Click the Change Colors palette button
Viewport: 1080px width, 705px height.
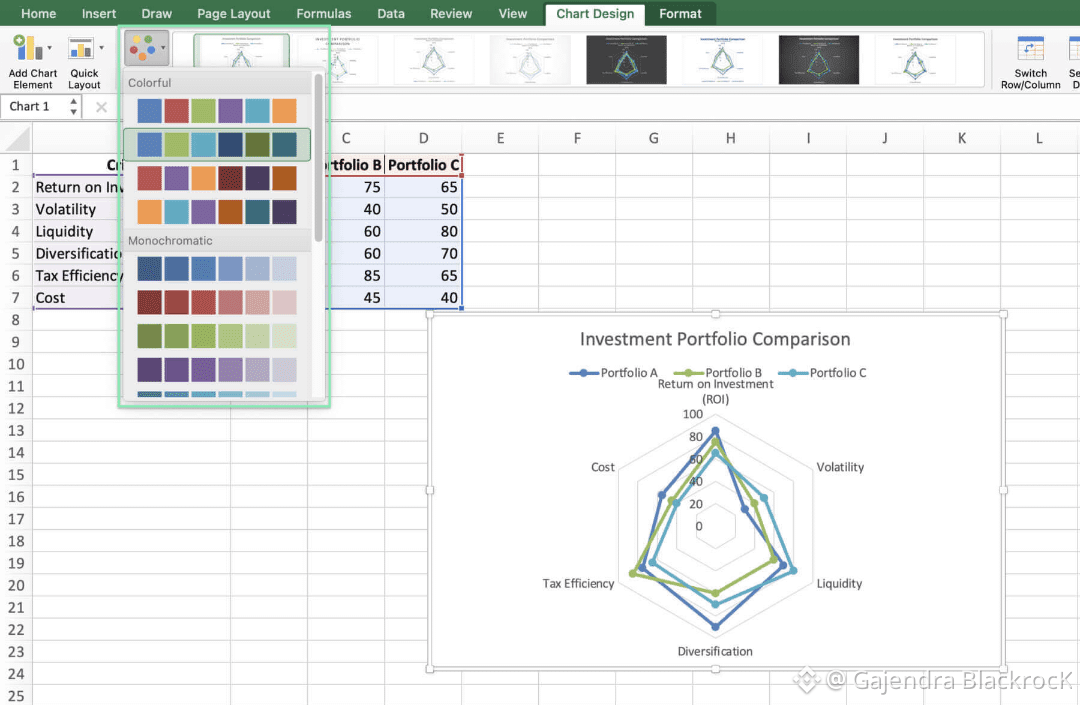pos(146,49)
